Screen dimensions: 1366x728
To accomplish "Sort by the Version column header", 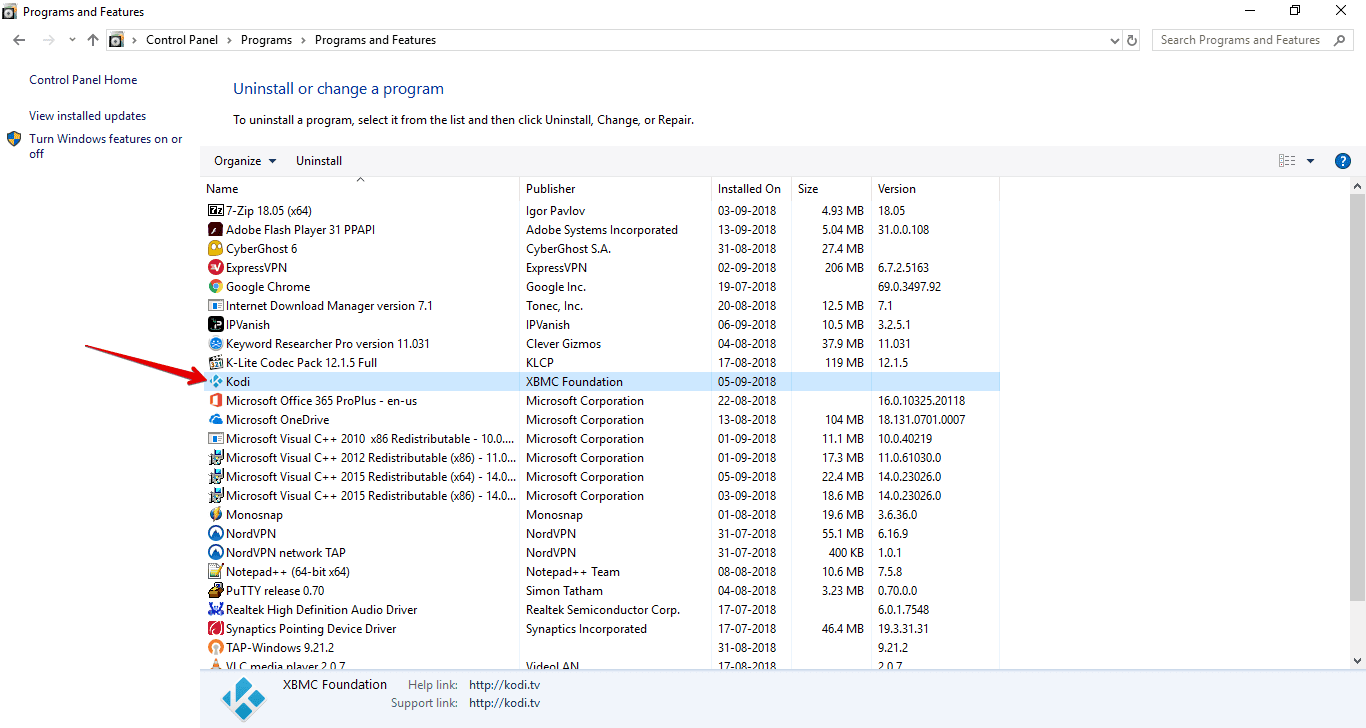I will click(935, 189).
